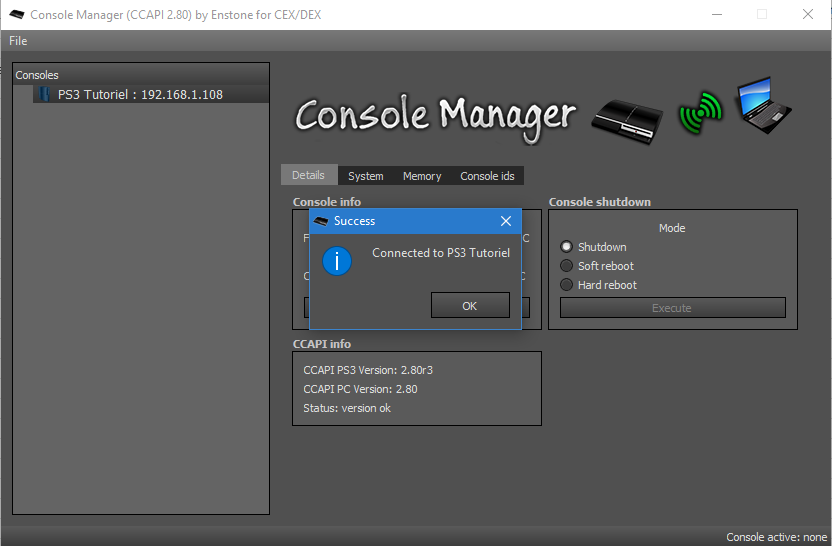
Task: Open the File menu
Action: (x=18, y=41)
